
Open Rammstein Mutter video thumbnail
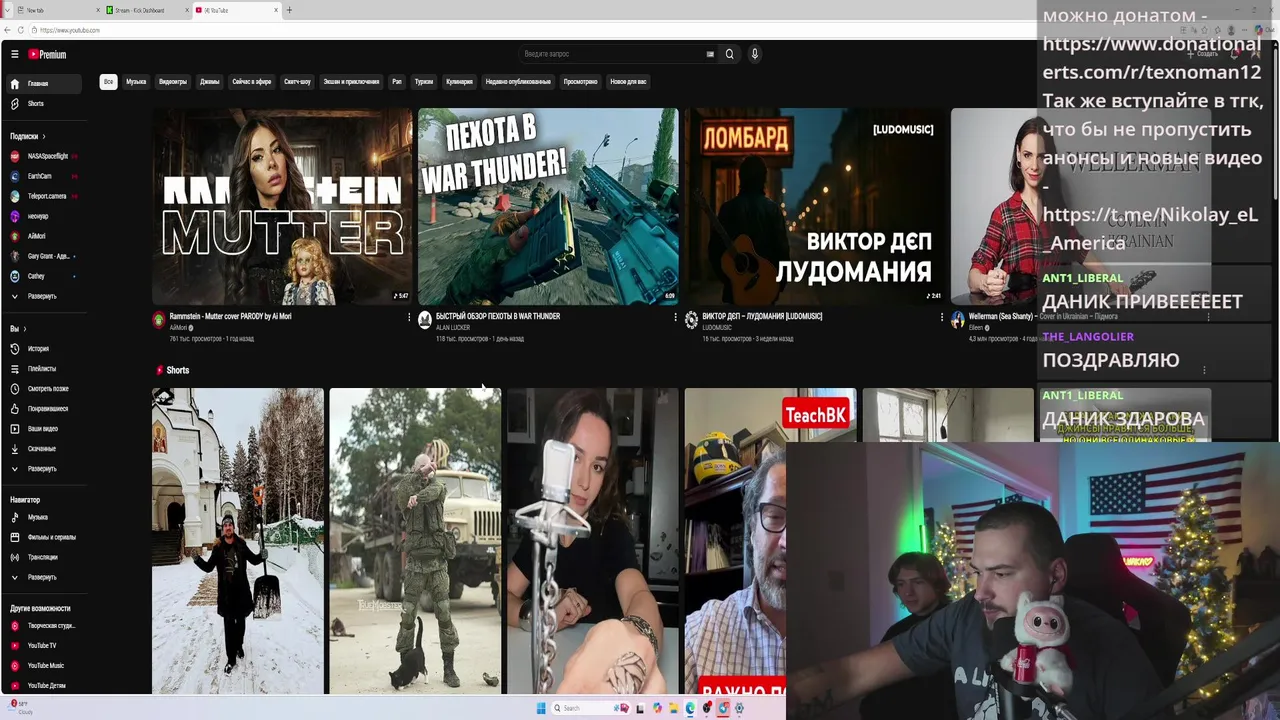click(x=282, y=206)
